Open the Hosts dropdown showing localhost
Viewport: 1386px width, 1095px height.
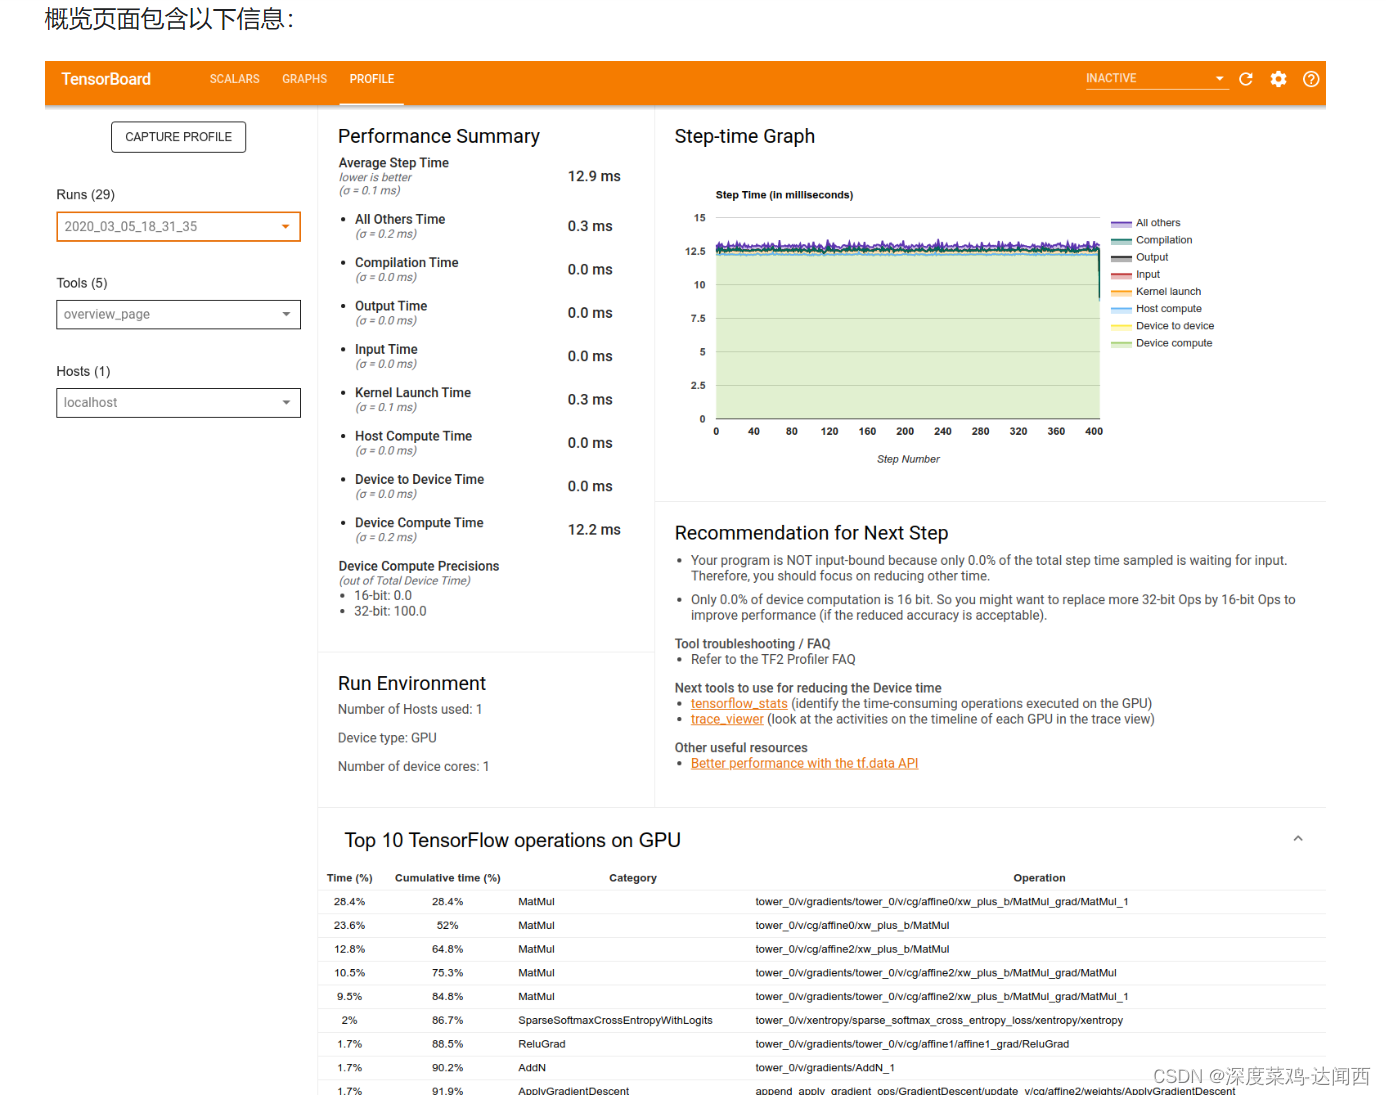pos(178,403)
